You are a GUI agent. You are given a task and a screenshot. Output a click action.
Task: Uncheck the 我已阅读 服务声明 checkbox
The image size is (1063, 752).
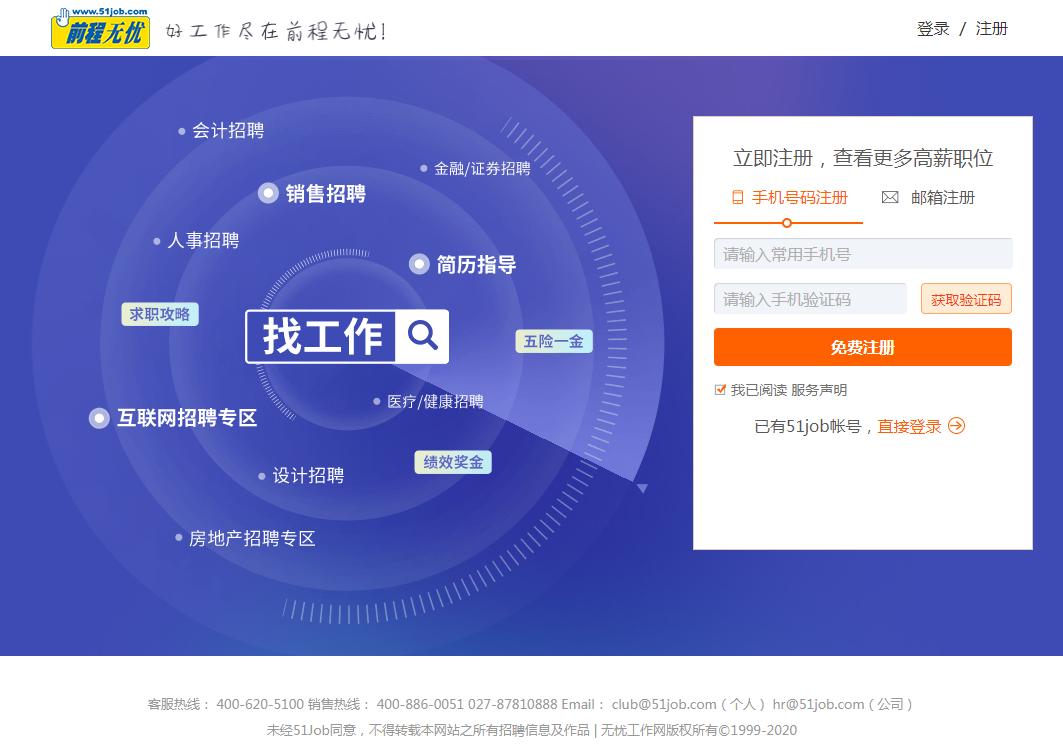click(x=718, y=390)
